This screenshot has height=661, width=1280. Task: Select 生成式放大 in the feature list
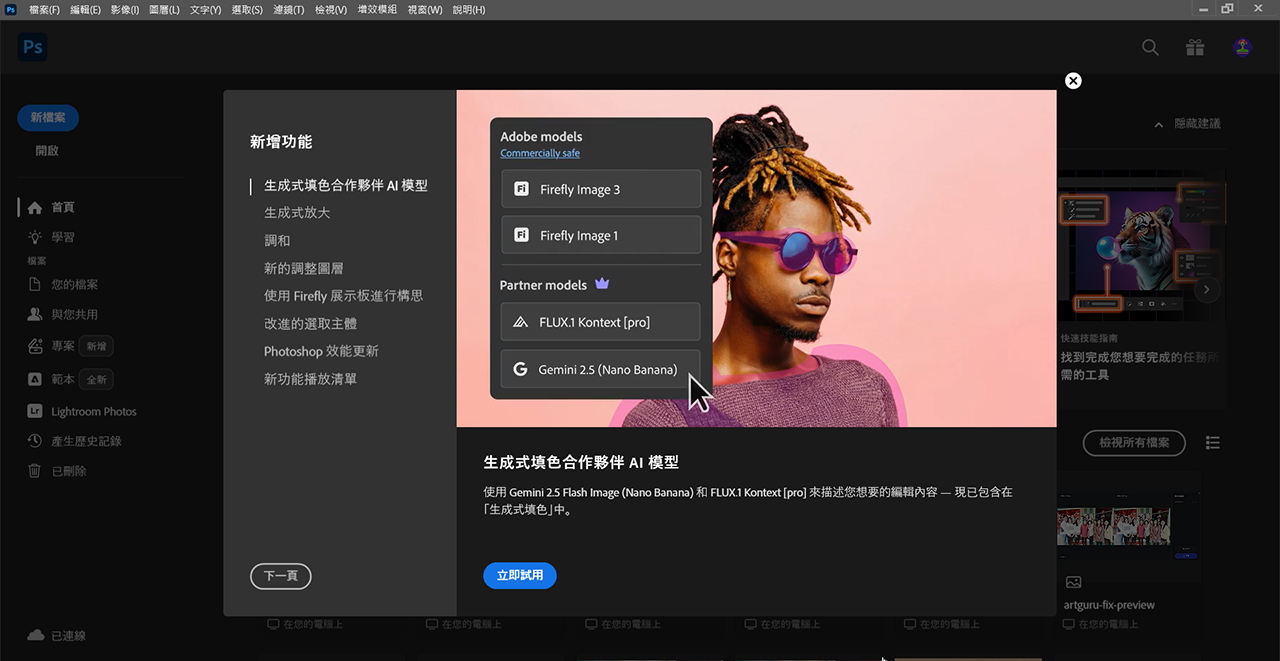tap(297, 213)
